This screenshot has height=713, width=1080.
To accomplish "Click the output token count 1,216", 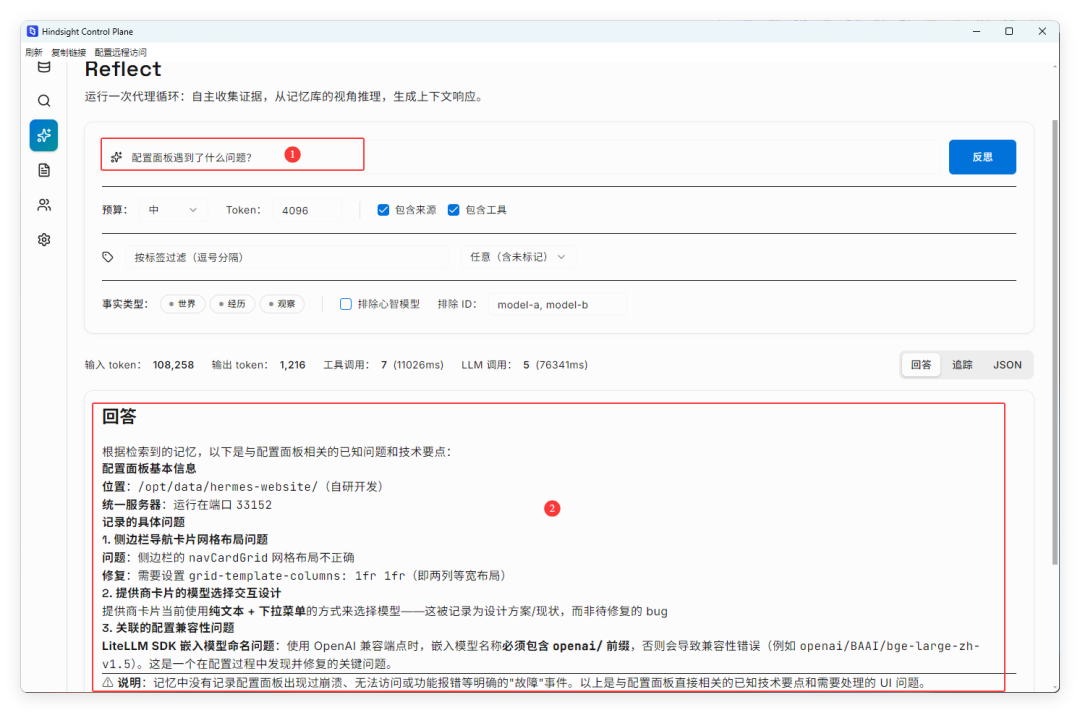I will click(292, 364).
